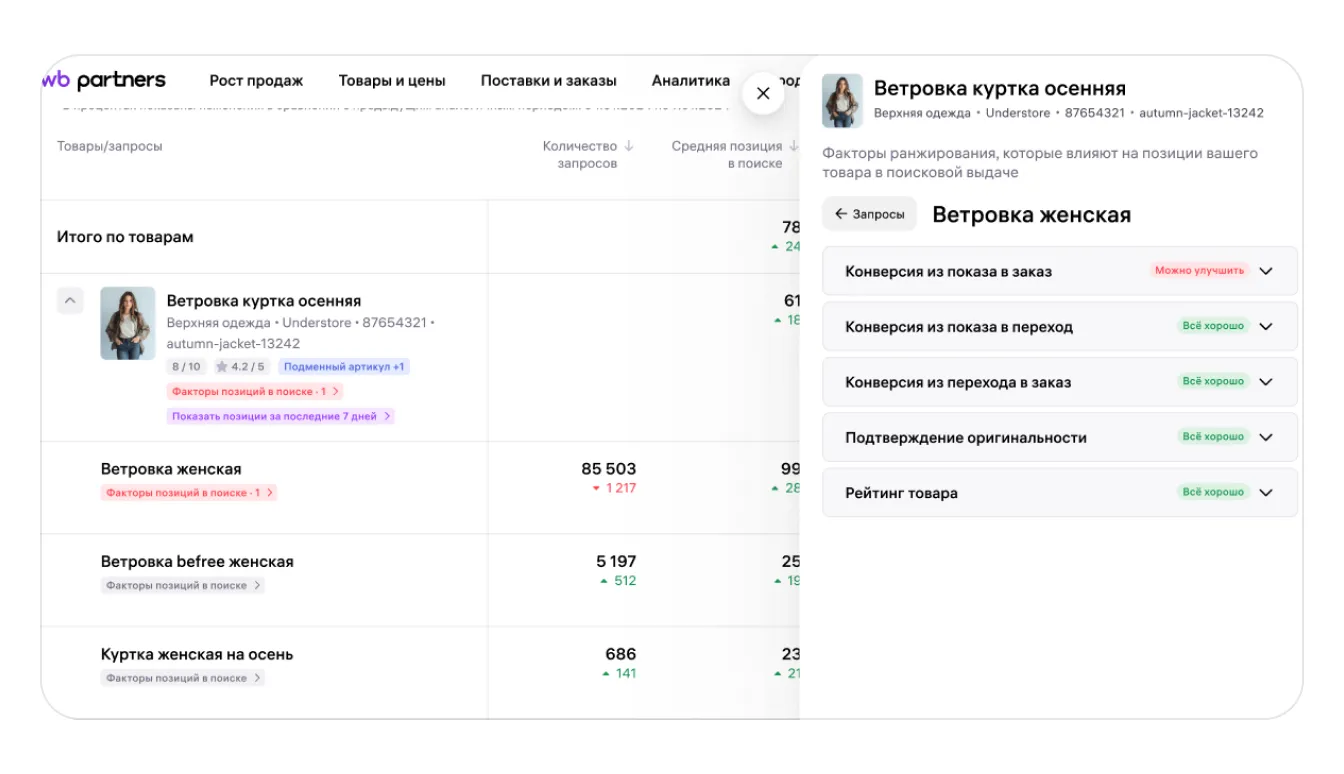This screenshot has height=774, width=1344.
Task: Open Факторы позиций under Ветровка befree женская
Action: click(182, 585)
